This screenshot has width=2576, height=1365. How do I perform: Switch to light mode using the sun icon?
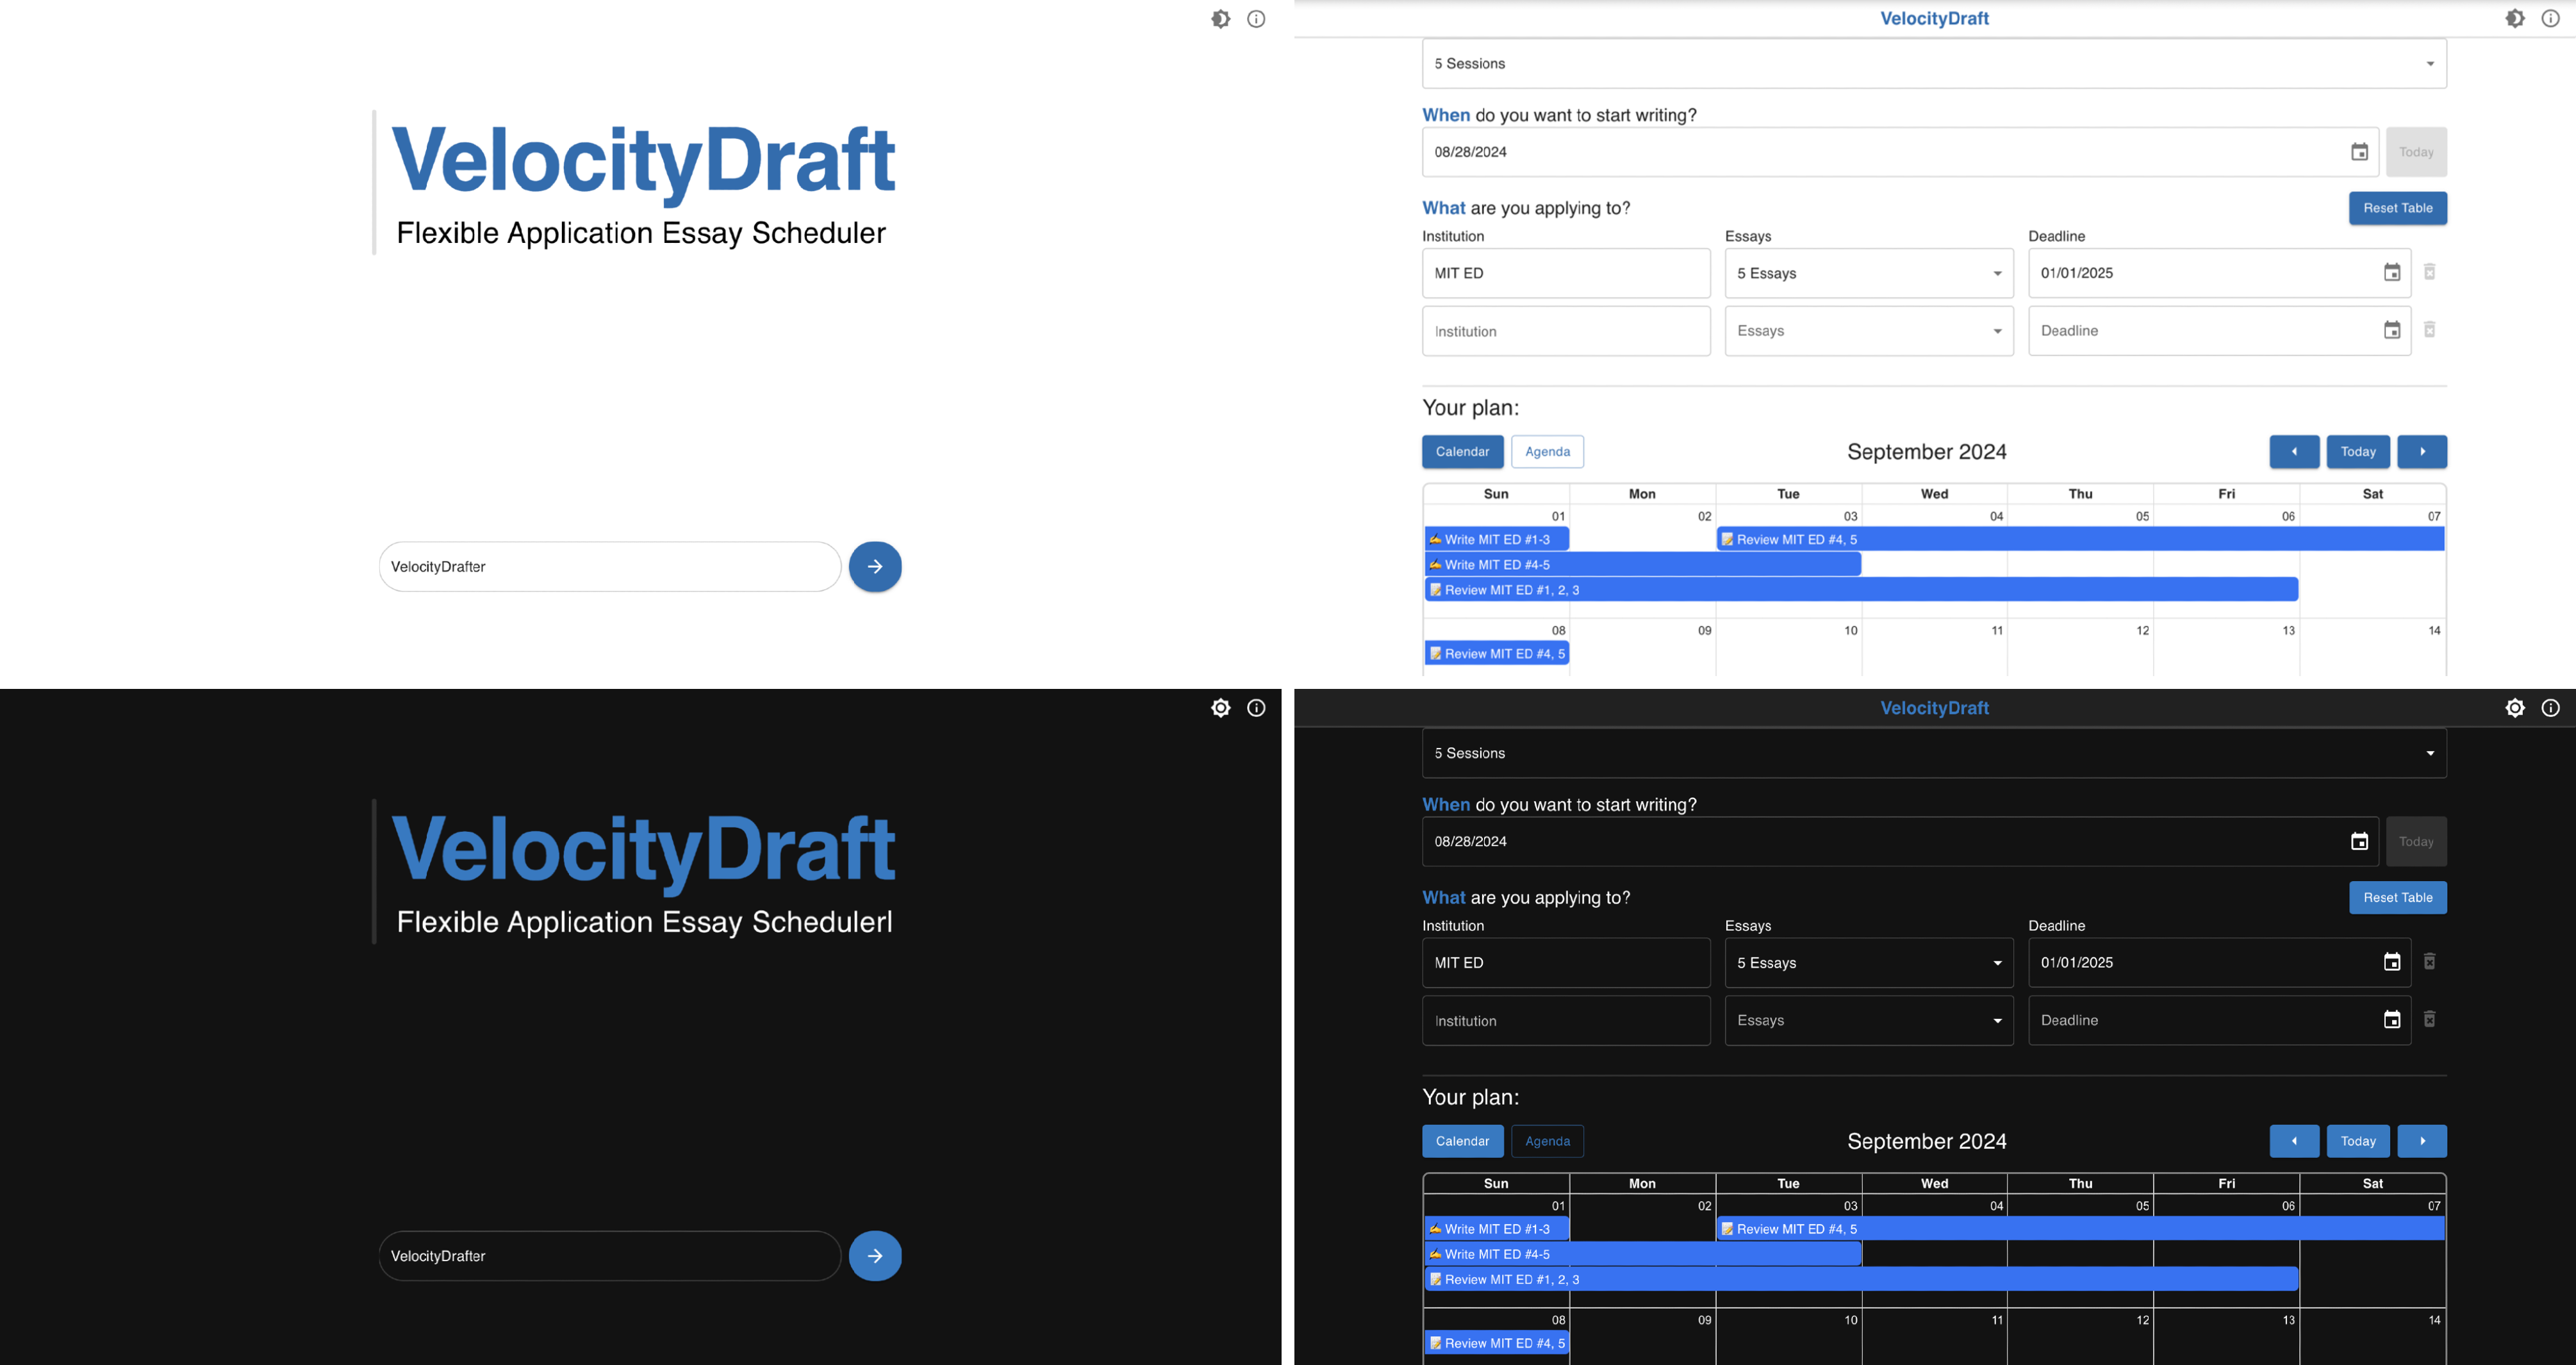click(1221, 707)
